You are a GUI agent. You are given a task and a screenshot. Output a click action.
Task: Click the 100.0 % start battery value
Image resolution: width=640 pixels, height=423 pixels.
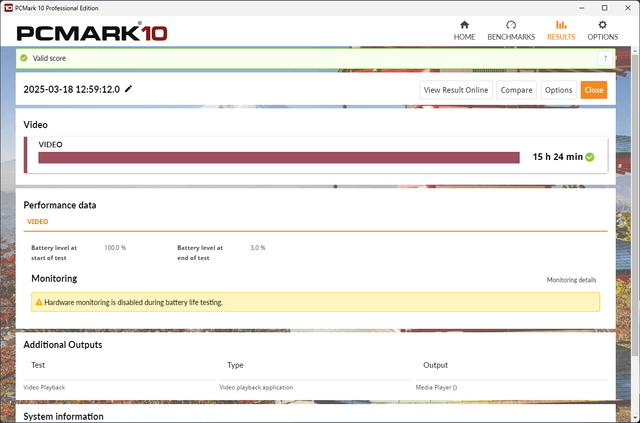tap(115, 247)
